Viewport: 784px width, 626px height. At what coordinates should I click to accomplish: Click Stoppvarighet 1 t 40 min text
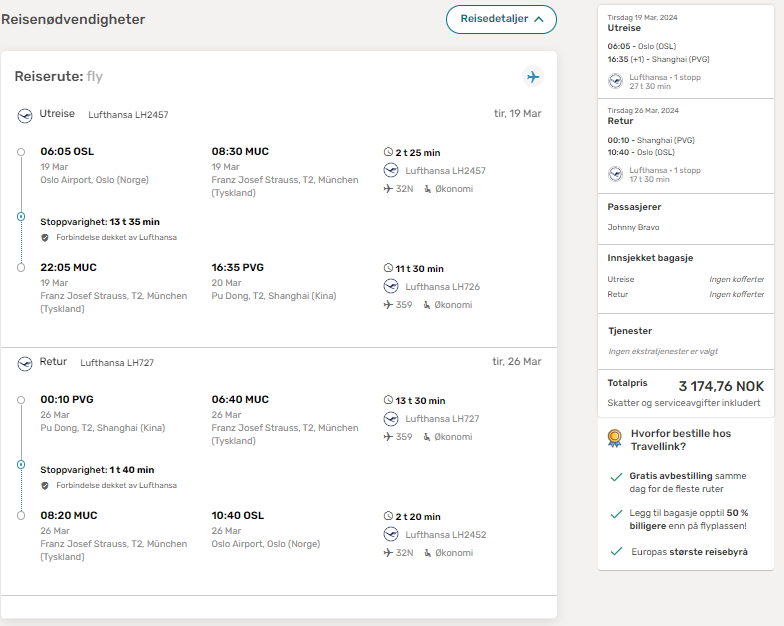tap(98, 470)
